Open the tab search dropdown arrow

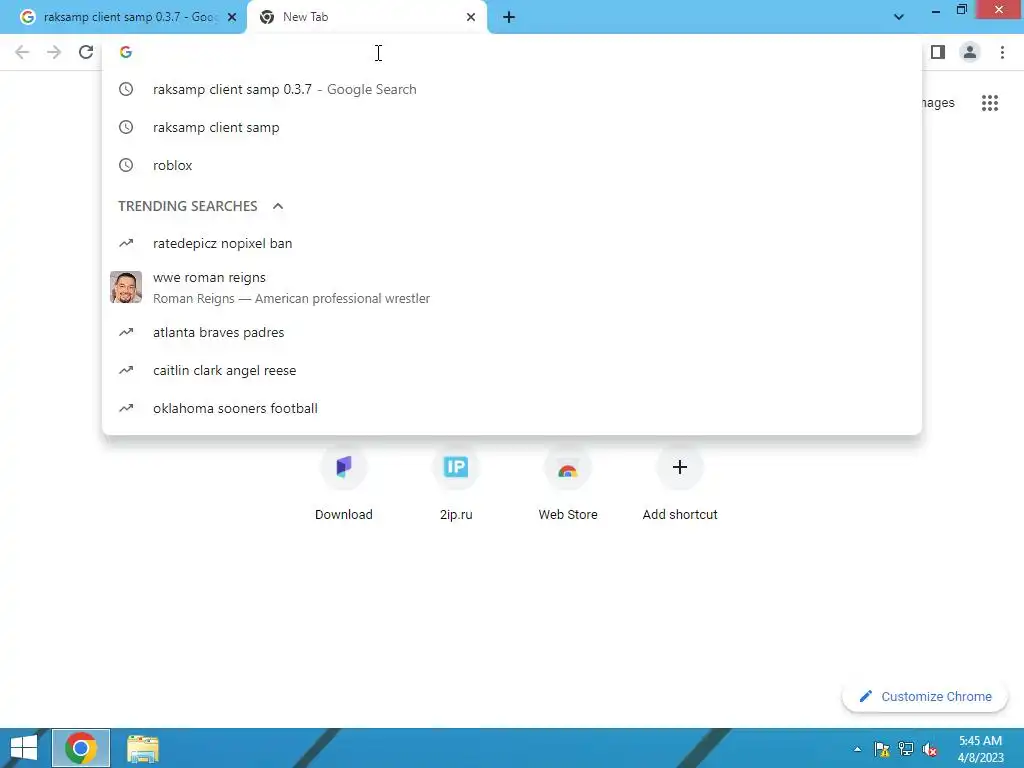(x=899, y=17)
